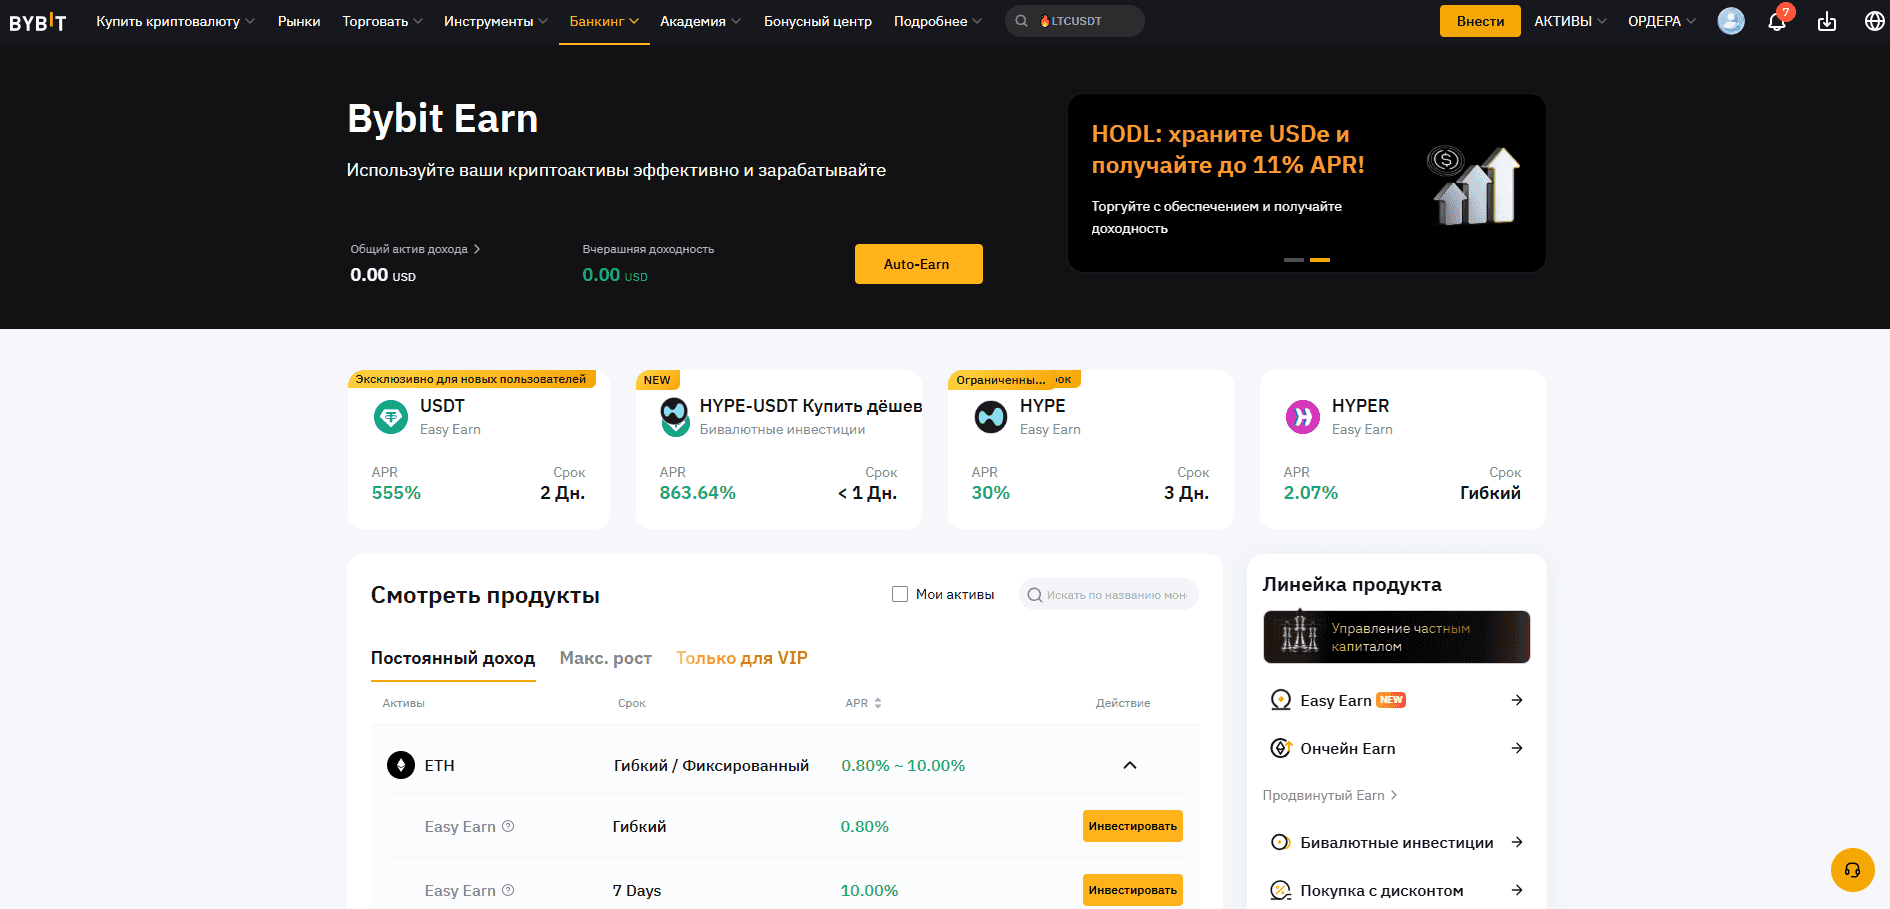Toggle the Мои активы checkbox

coord(900,594)
